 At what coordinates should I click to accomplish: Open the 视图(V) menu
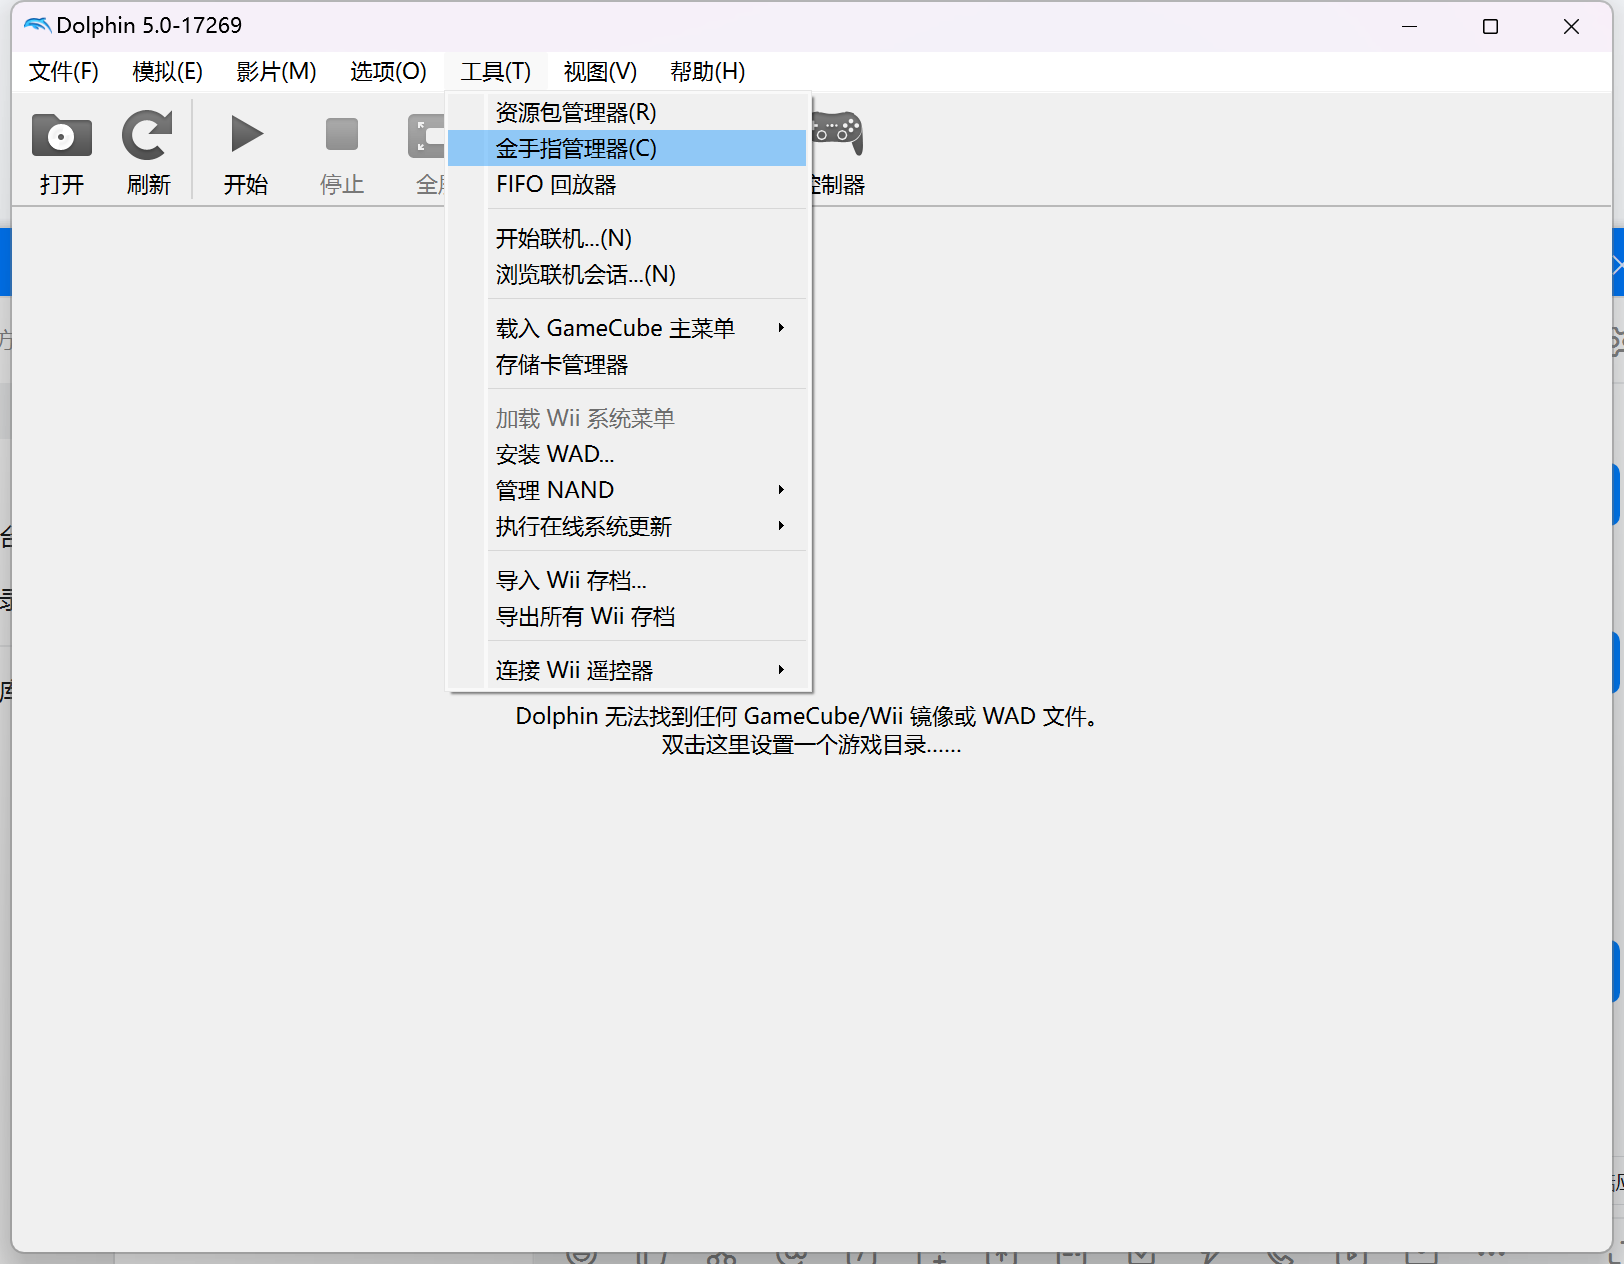[600, 72]
